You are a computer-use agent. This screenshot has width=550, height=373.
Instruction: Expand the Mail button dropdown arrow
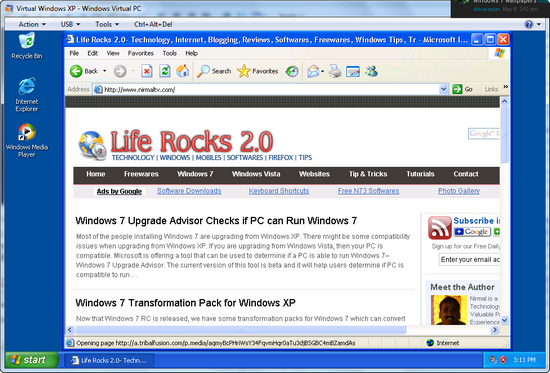(x=322, y=71)
